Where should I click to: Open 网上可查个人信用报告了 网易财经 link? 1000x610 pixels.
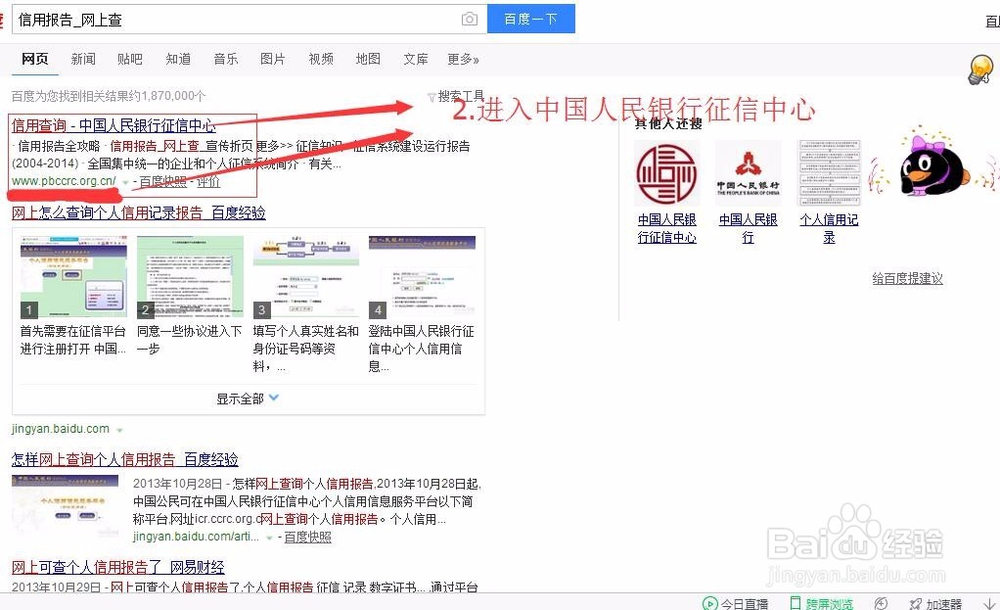tap(118, 567)
